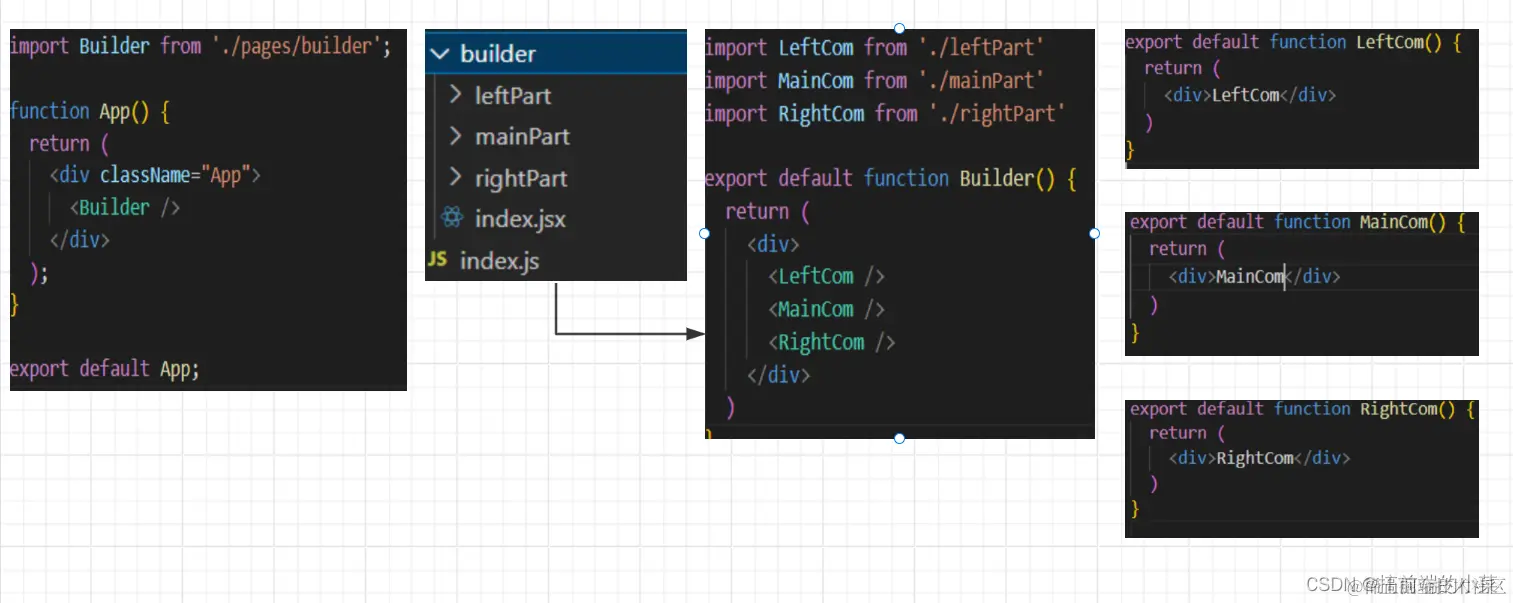
Task: Click the left-side selection handle of Builder code image
Action: point(704,233)
